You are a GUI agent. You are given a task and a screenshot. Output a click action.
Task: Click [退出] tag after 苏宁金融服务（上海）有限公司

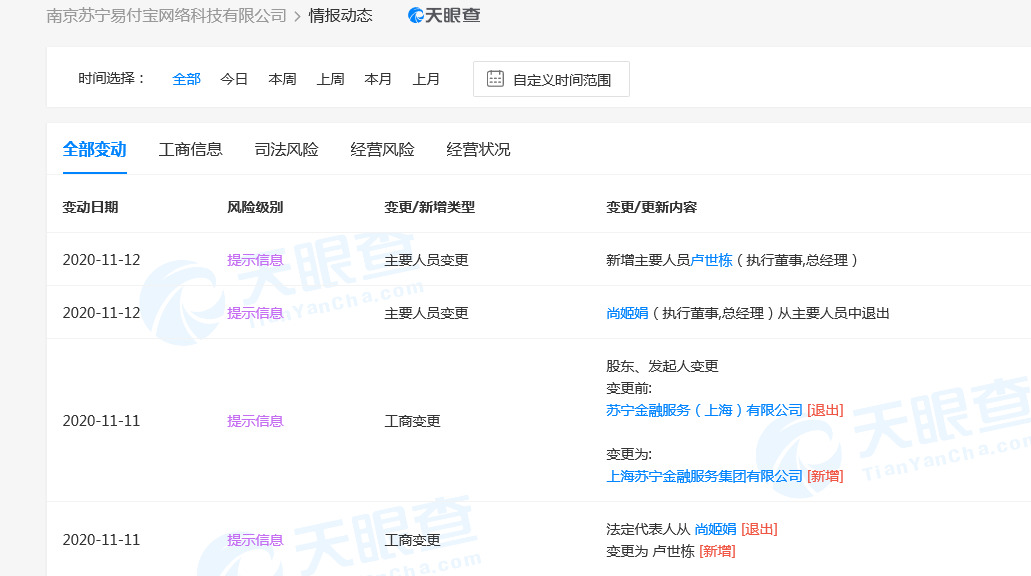[825, 410]
